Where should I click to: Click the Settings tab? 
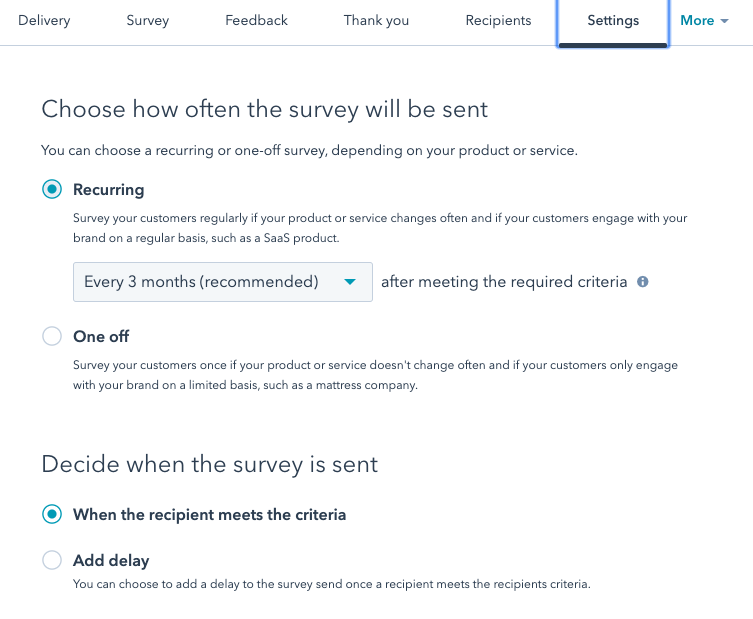pyautogui.click(x=613, y=21)
